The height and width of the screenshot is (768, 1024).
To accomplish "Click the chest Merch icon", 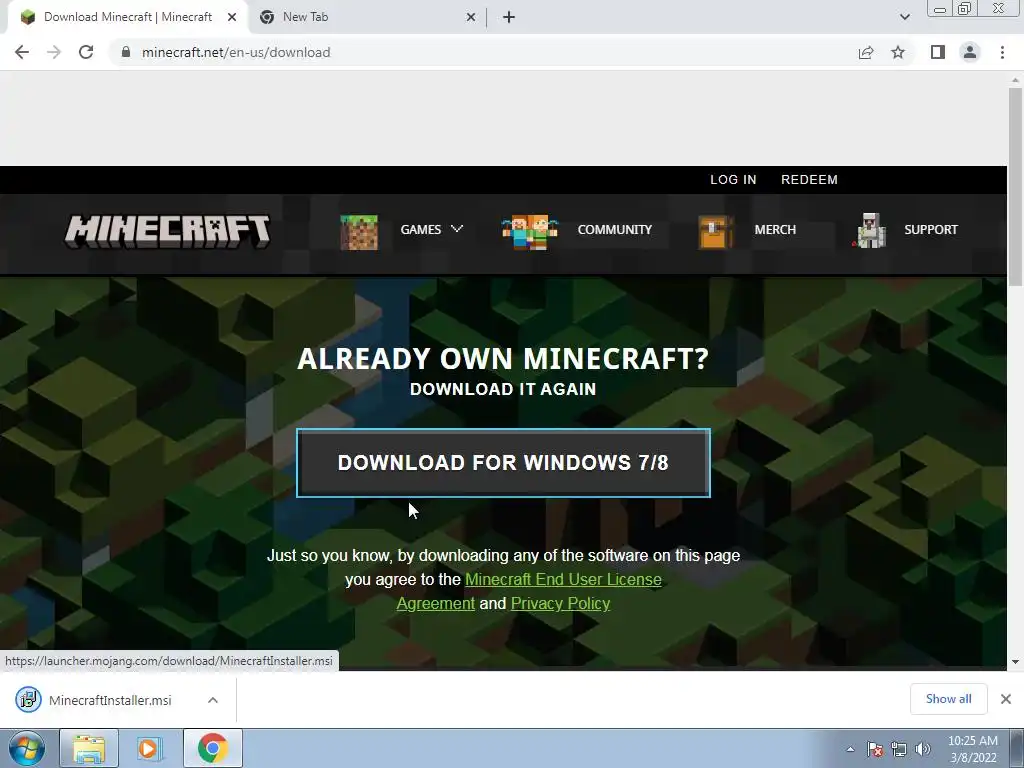I will click(716, 231).
